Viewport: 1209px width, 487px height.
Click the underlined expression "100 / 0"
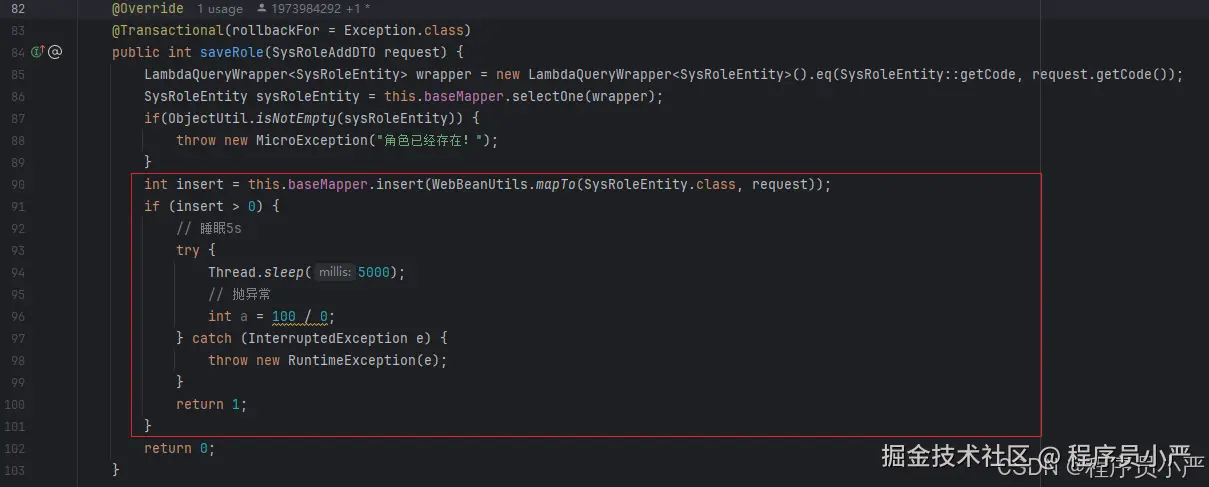[x=300, y=316]
